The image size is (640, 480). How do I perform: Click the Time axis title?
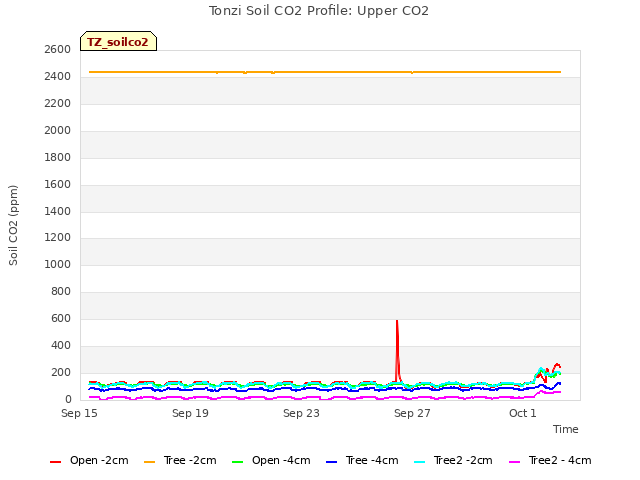pyautogui.click(x=566, y=429)
